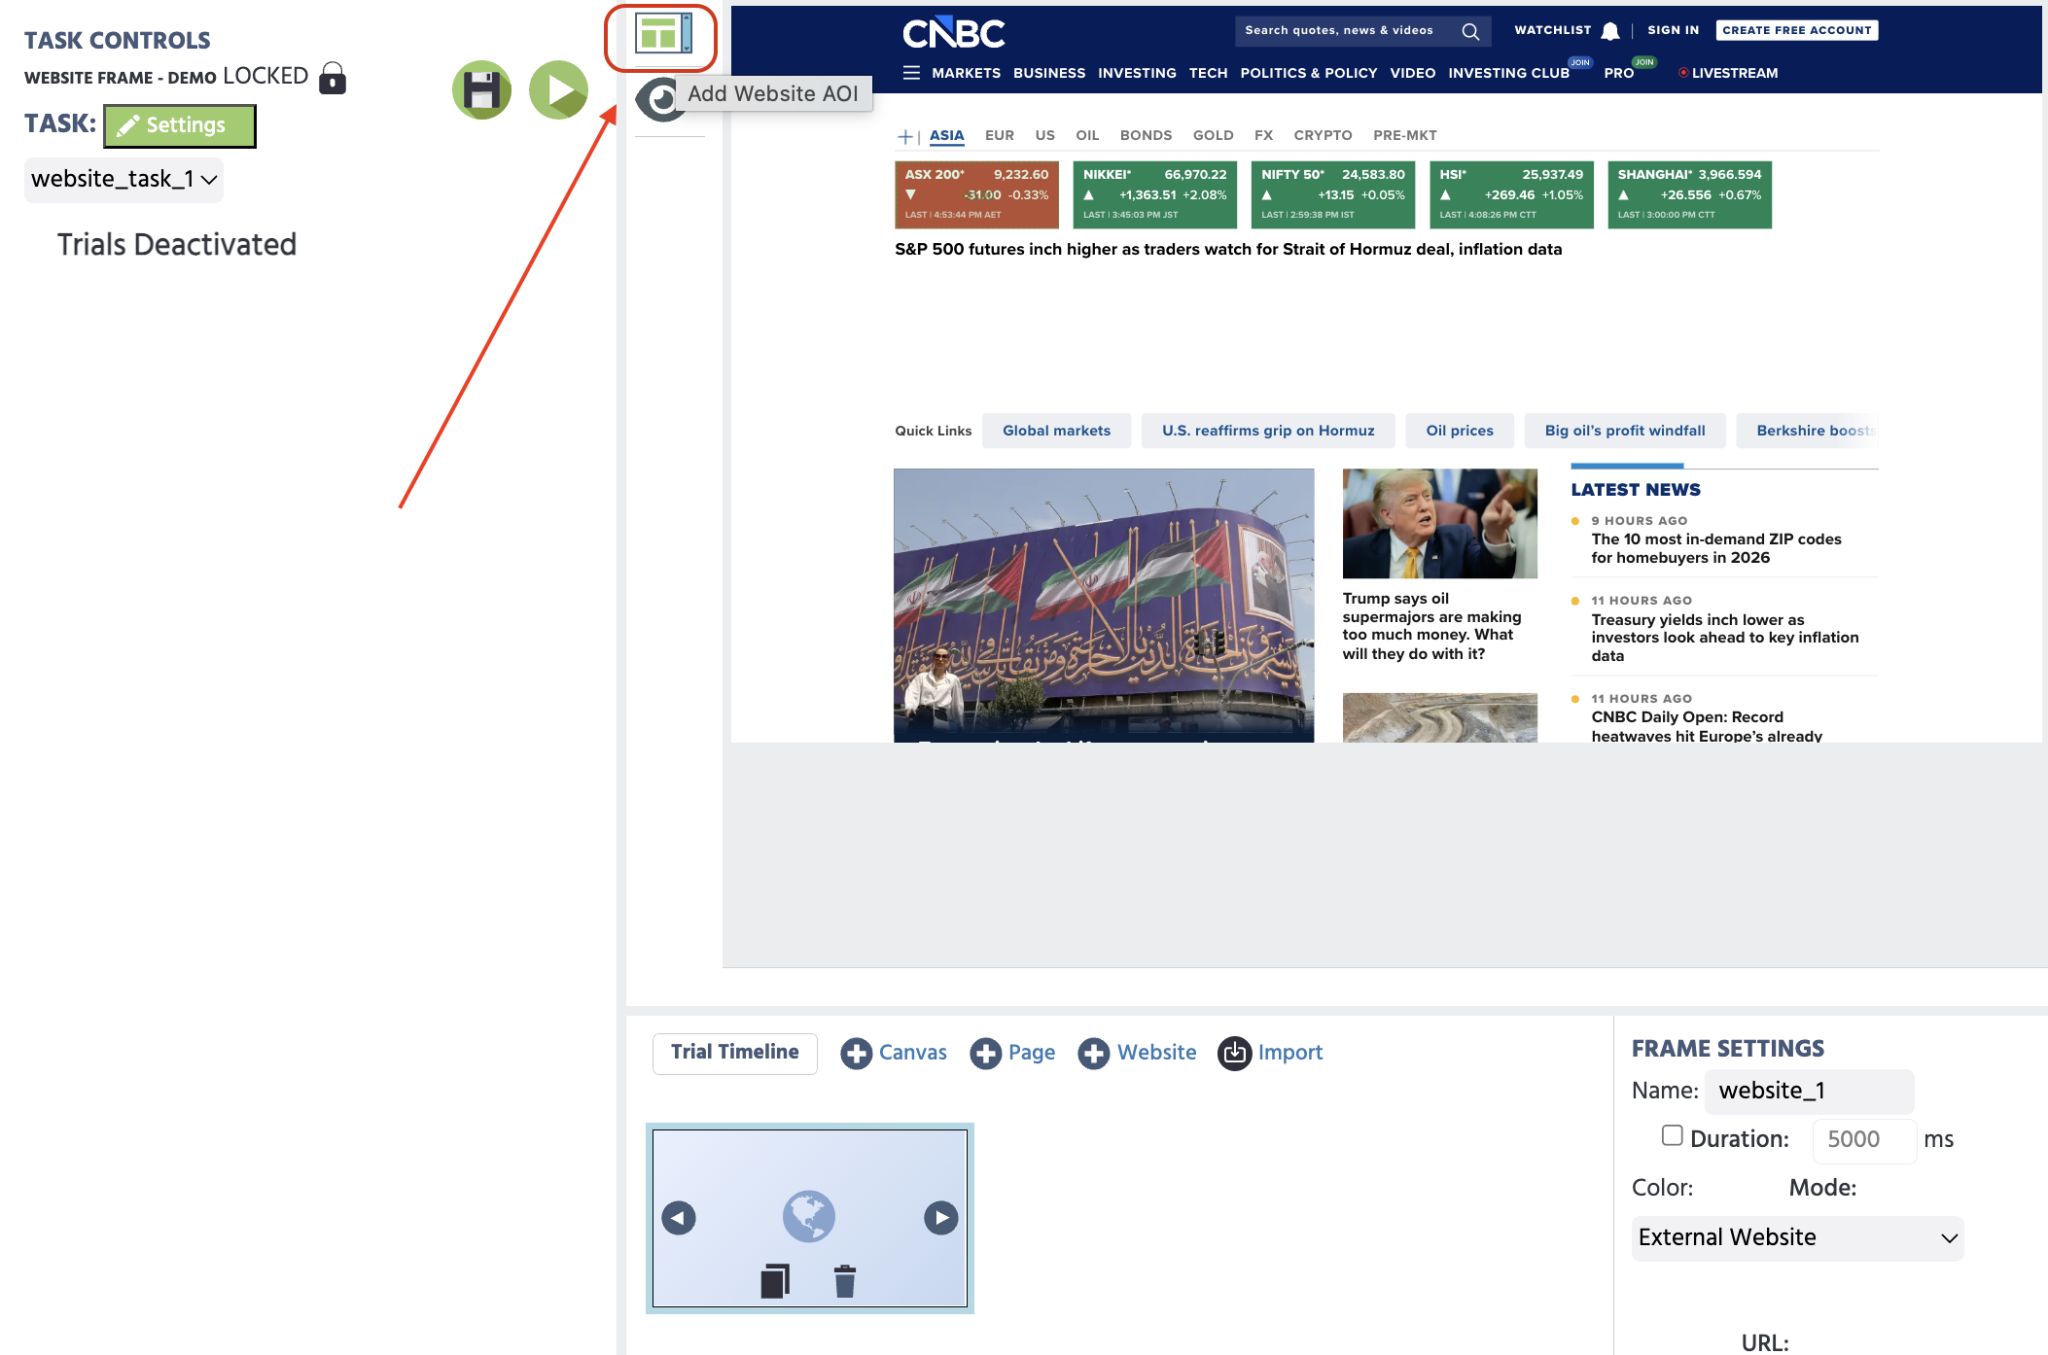
Task: Click the globe icon on website frame
Action: [x=809, y=1216]
